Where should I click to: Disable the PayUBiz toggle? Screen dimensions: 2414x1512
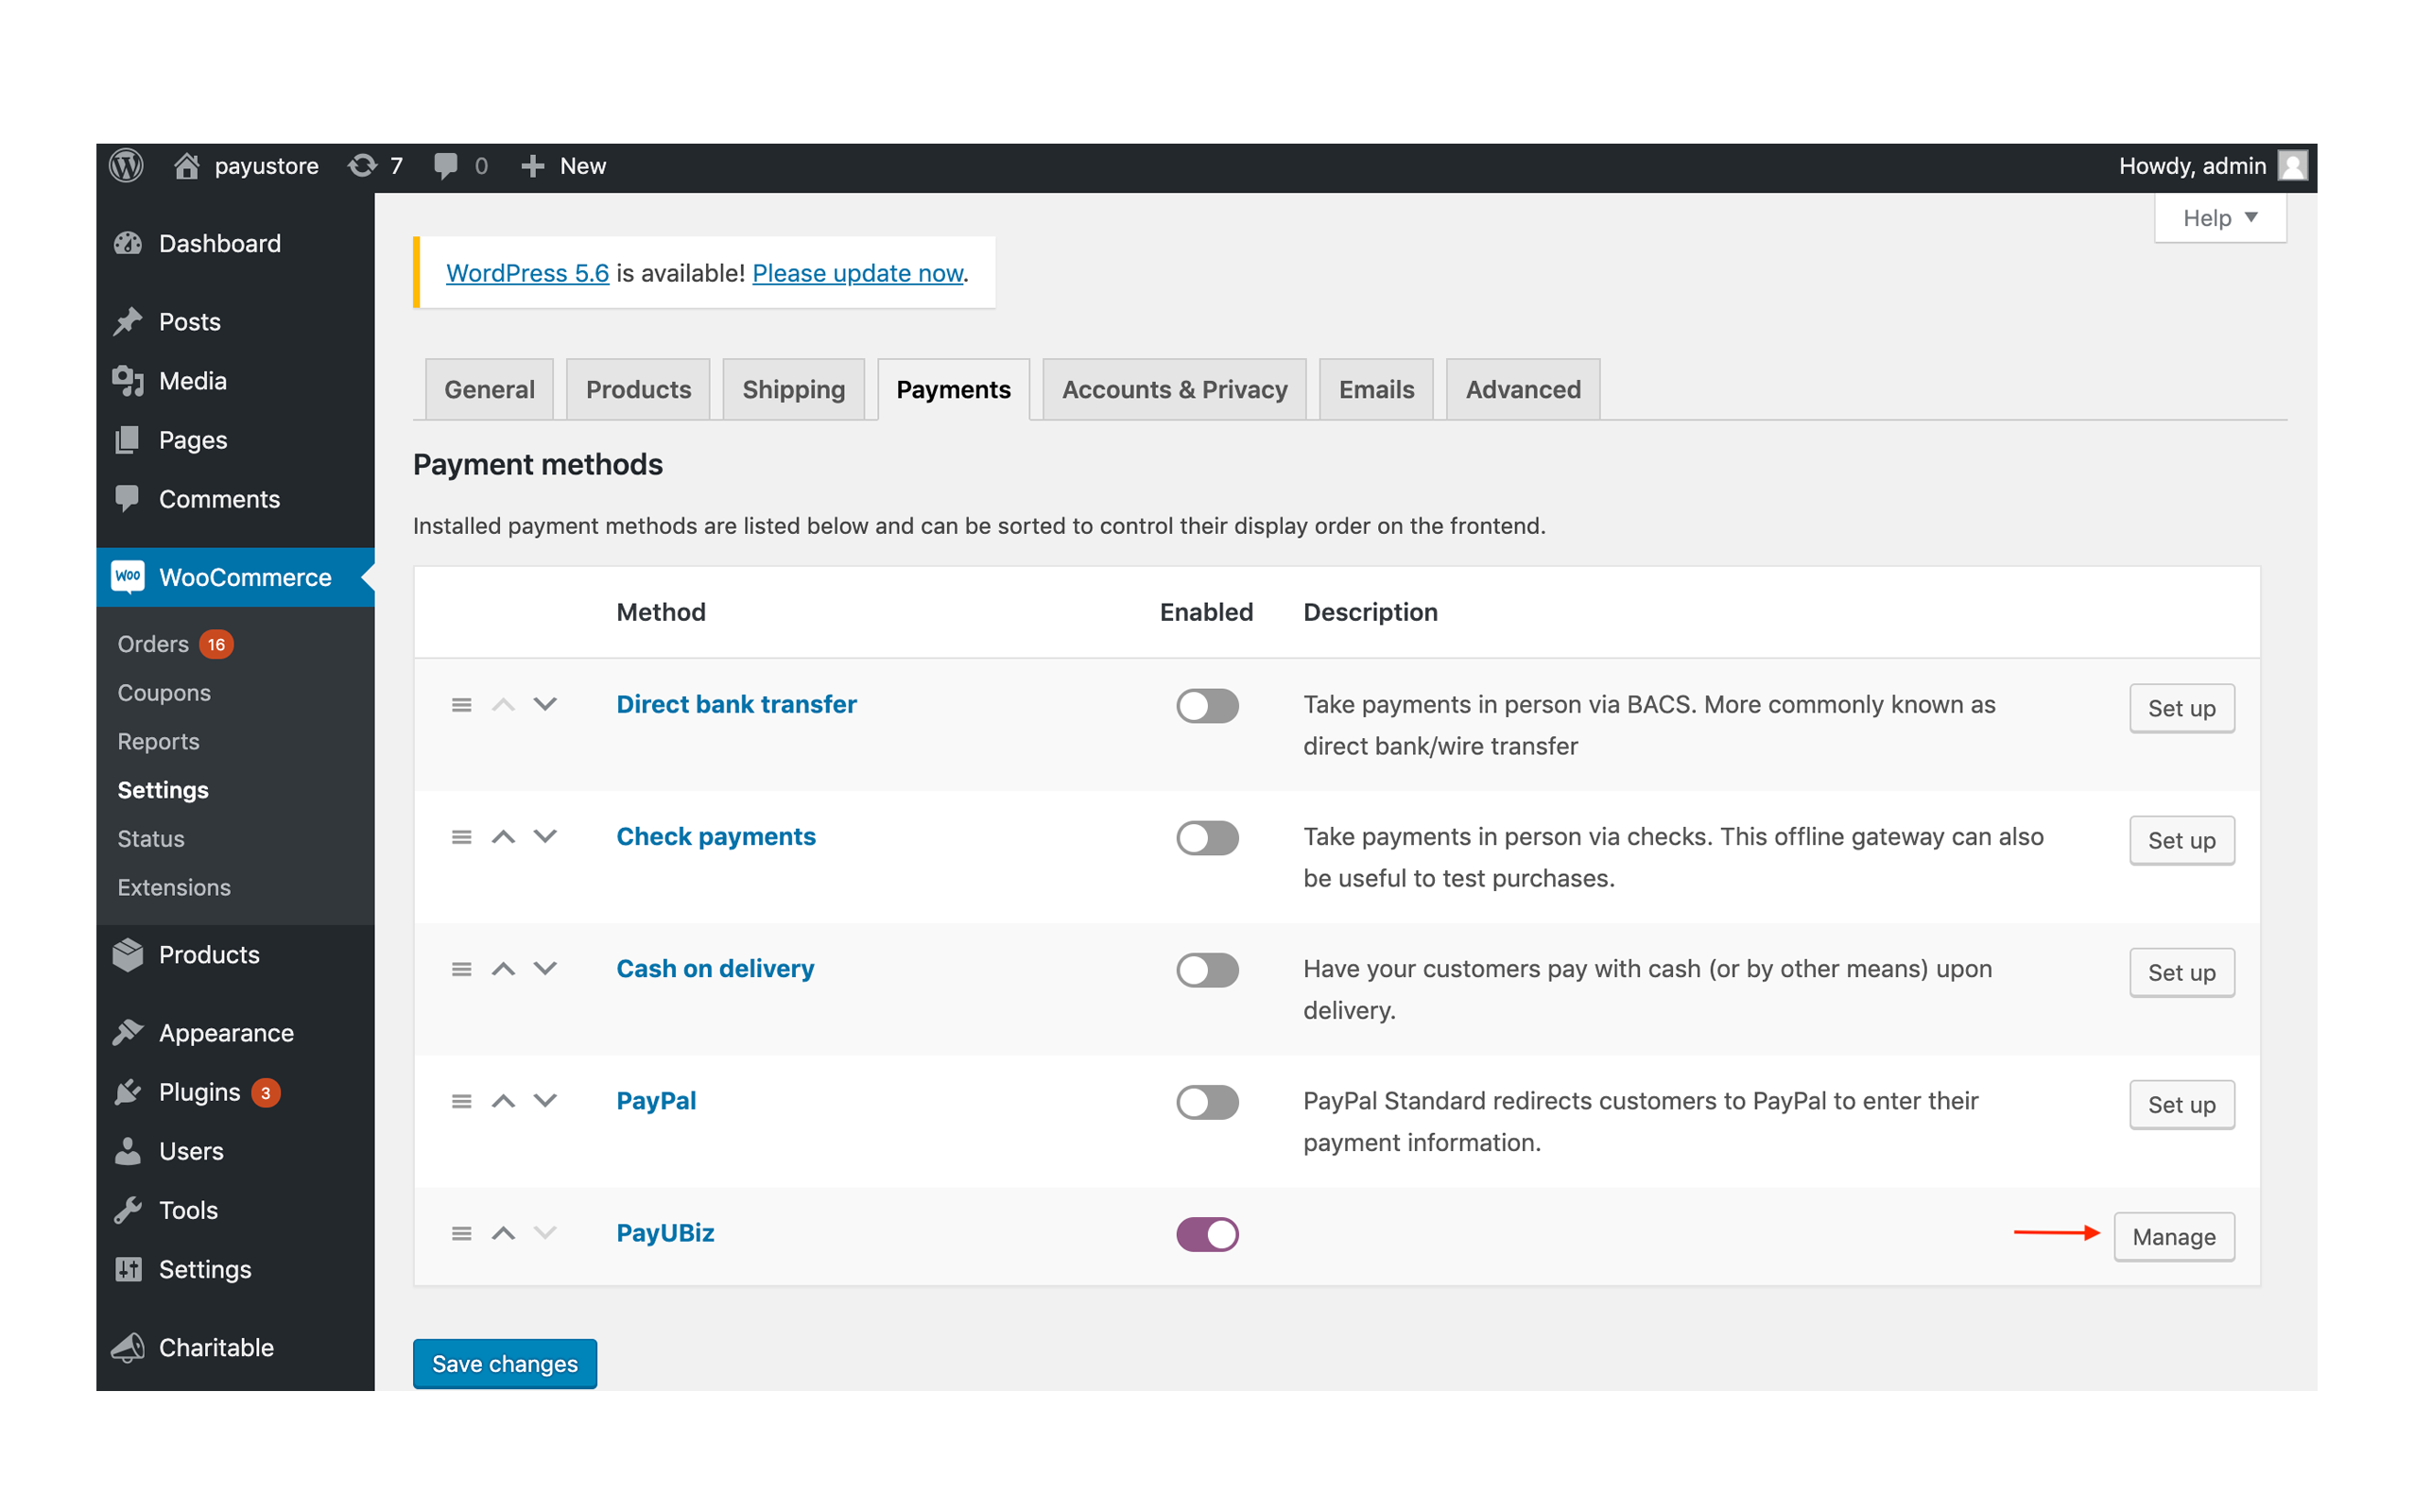click(x=1207, y=1234)
